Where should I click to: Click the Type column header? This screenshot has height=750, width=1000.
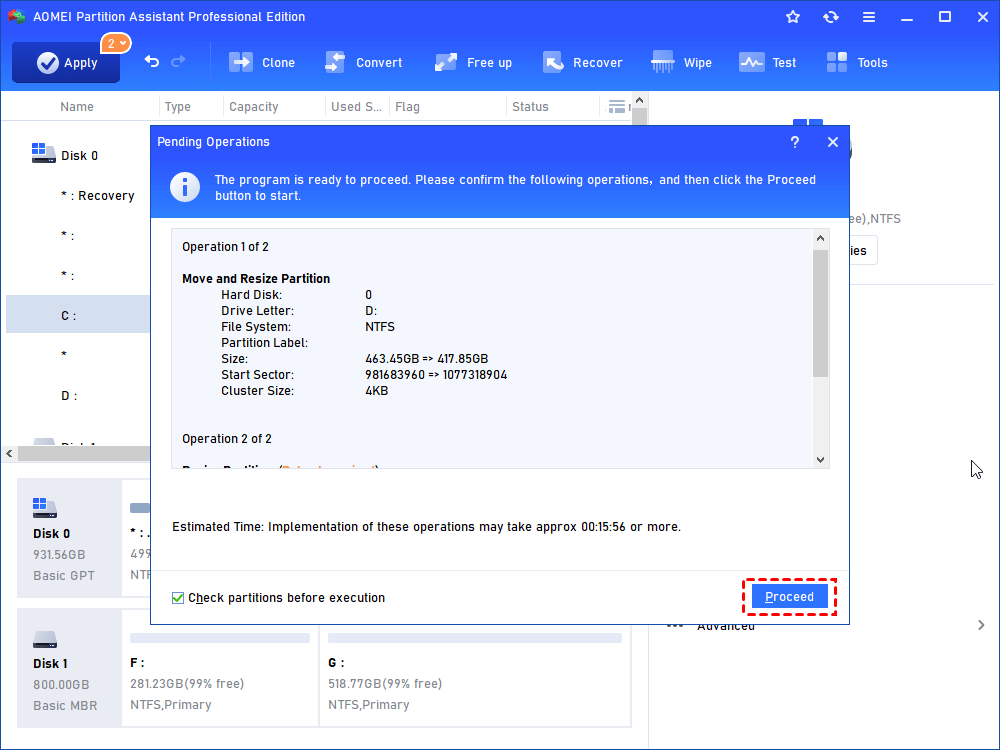177,107
